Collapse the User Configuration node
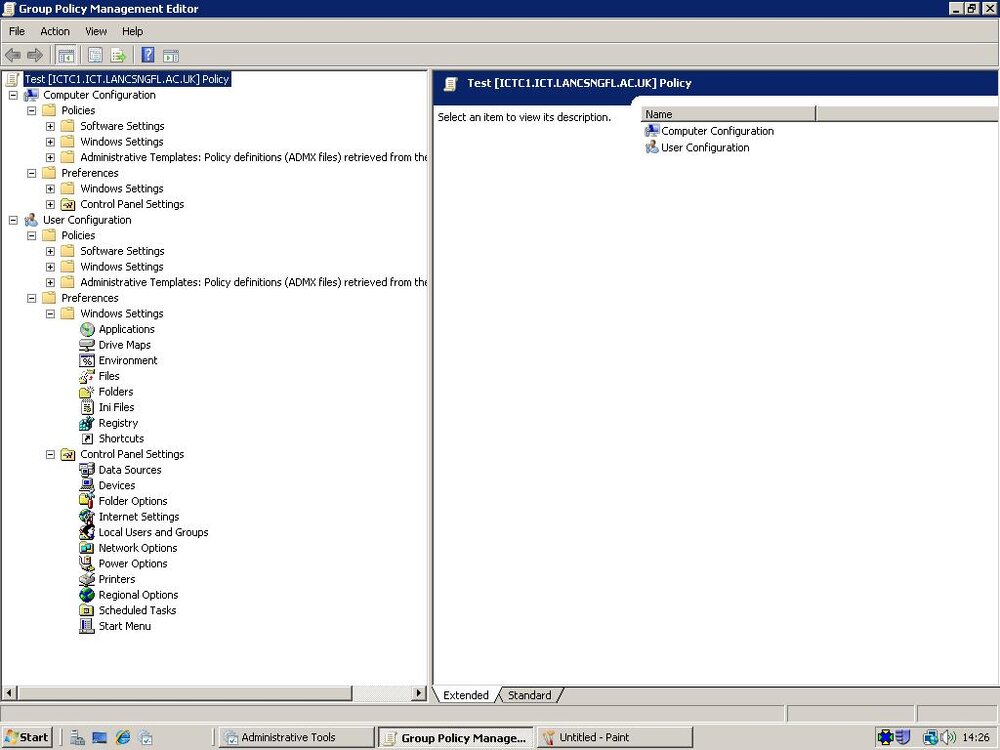Image resolution: width=1000 pixels, height=750 pixels. pos(13,220)
